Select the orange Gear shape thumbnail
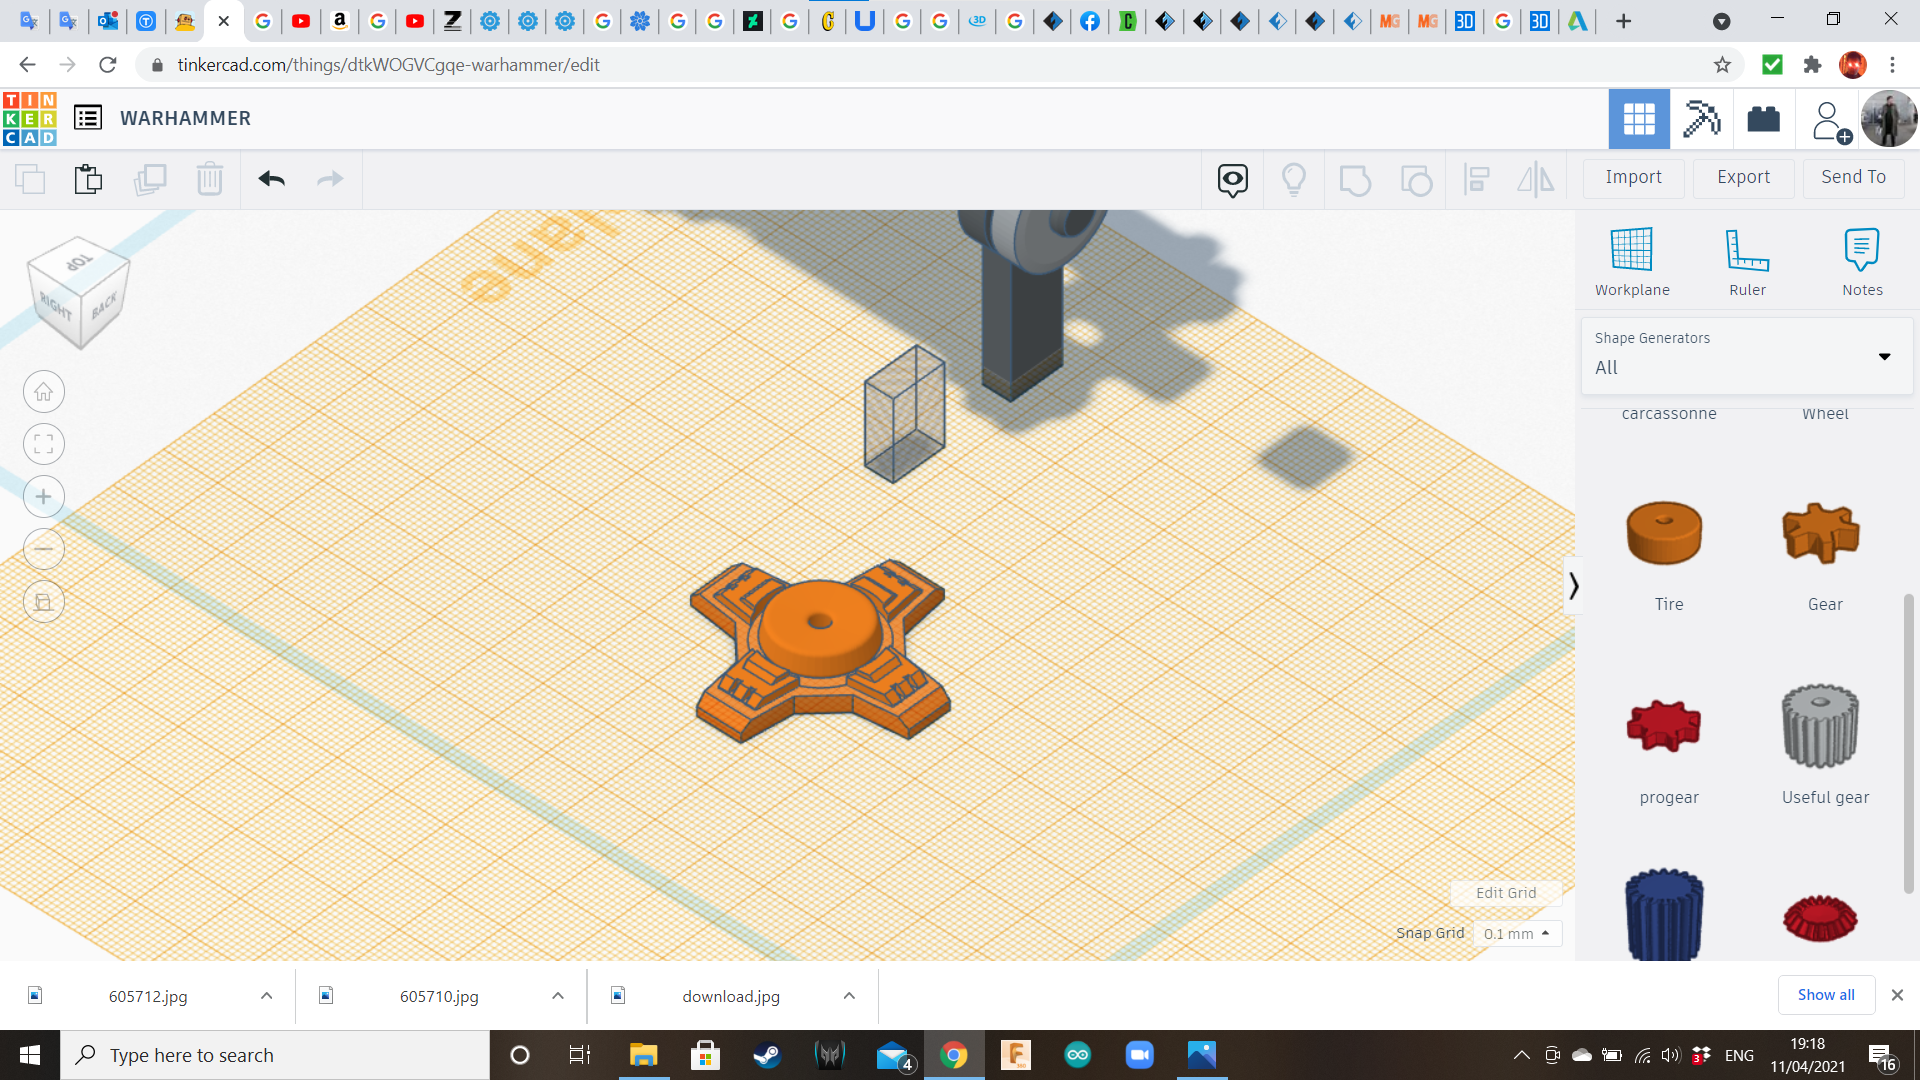Viewport: 1920px width, 1080px height. click(1820, 533)
